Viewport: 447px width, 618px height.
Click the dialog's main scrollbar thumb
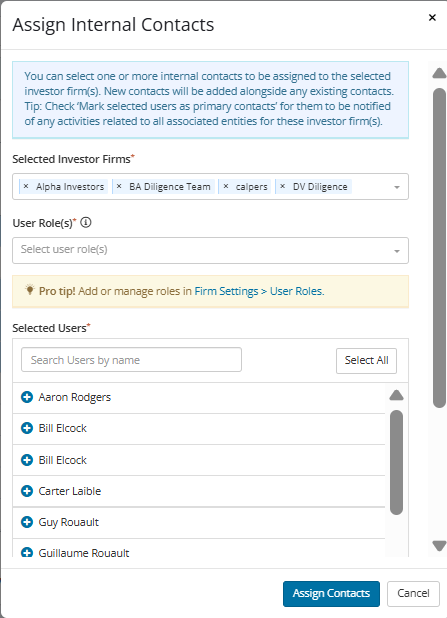point(439,248)
